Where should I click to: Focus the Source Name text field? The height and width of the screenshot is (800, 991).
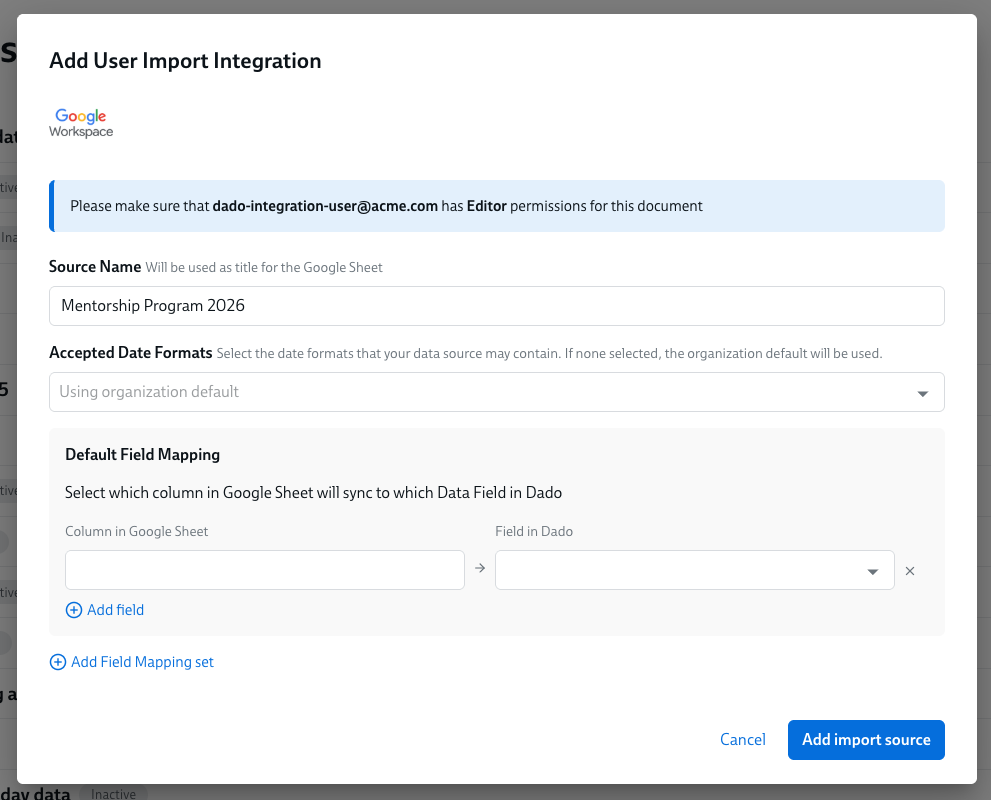coord(496,306)
